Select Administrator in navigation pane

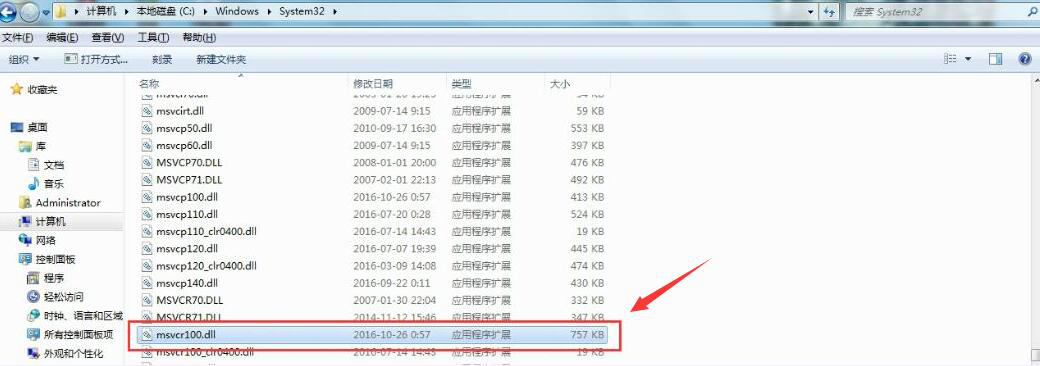point(68,203)
